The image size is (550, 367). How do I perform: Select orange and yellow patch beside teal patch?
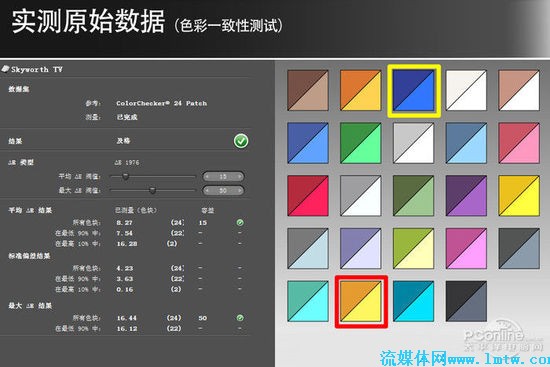coord(361,301)
